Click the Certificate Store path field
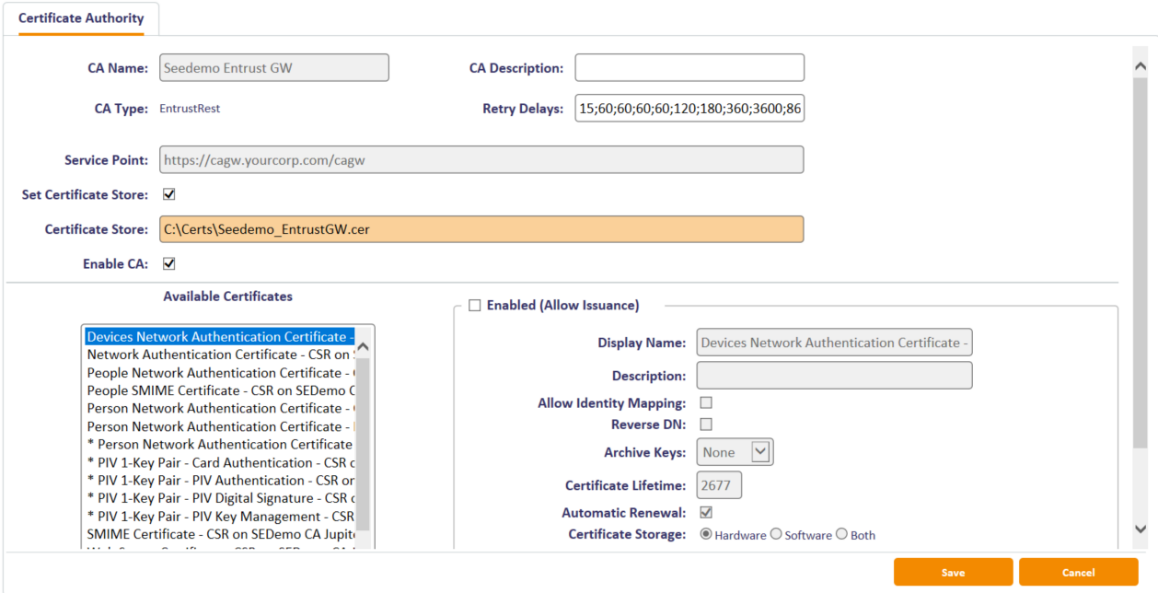 481,229
